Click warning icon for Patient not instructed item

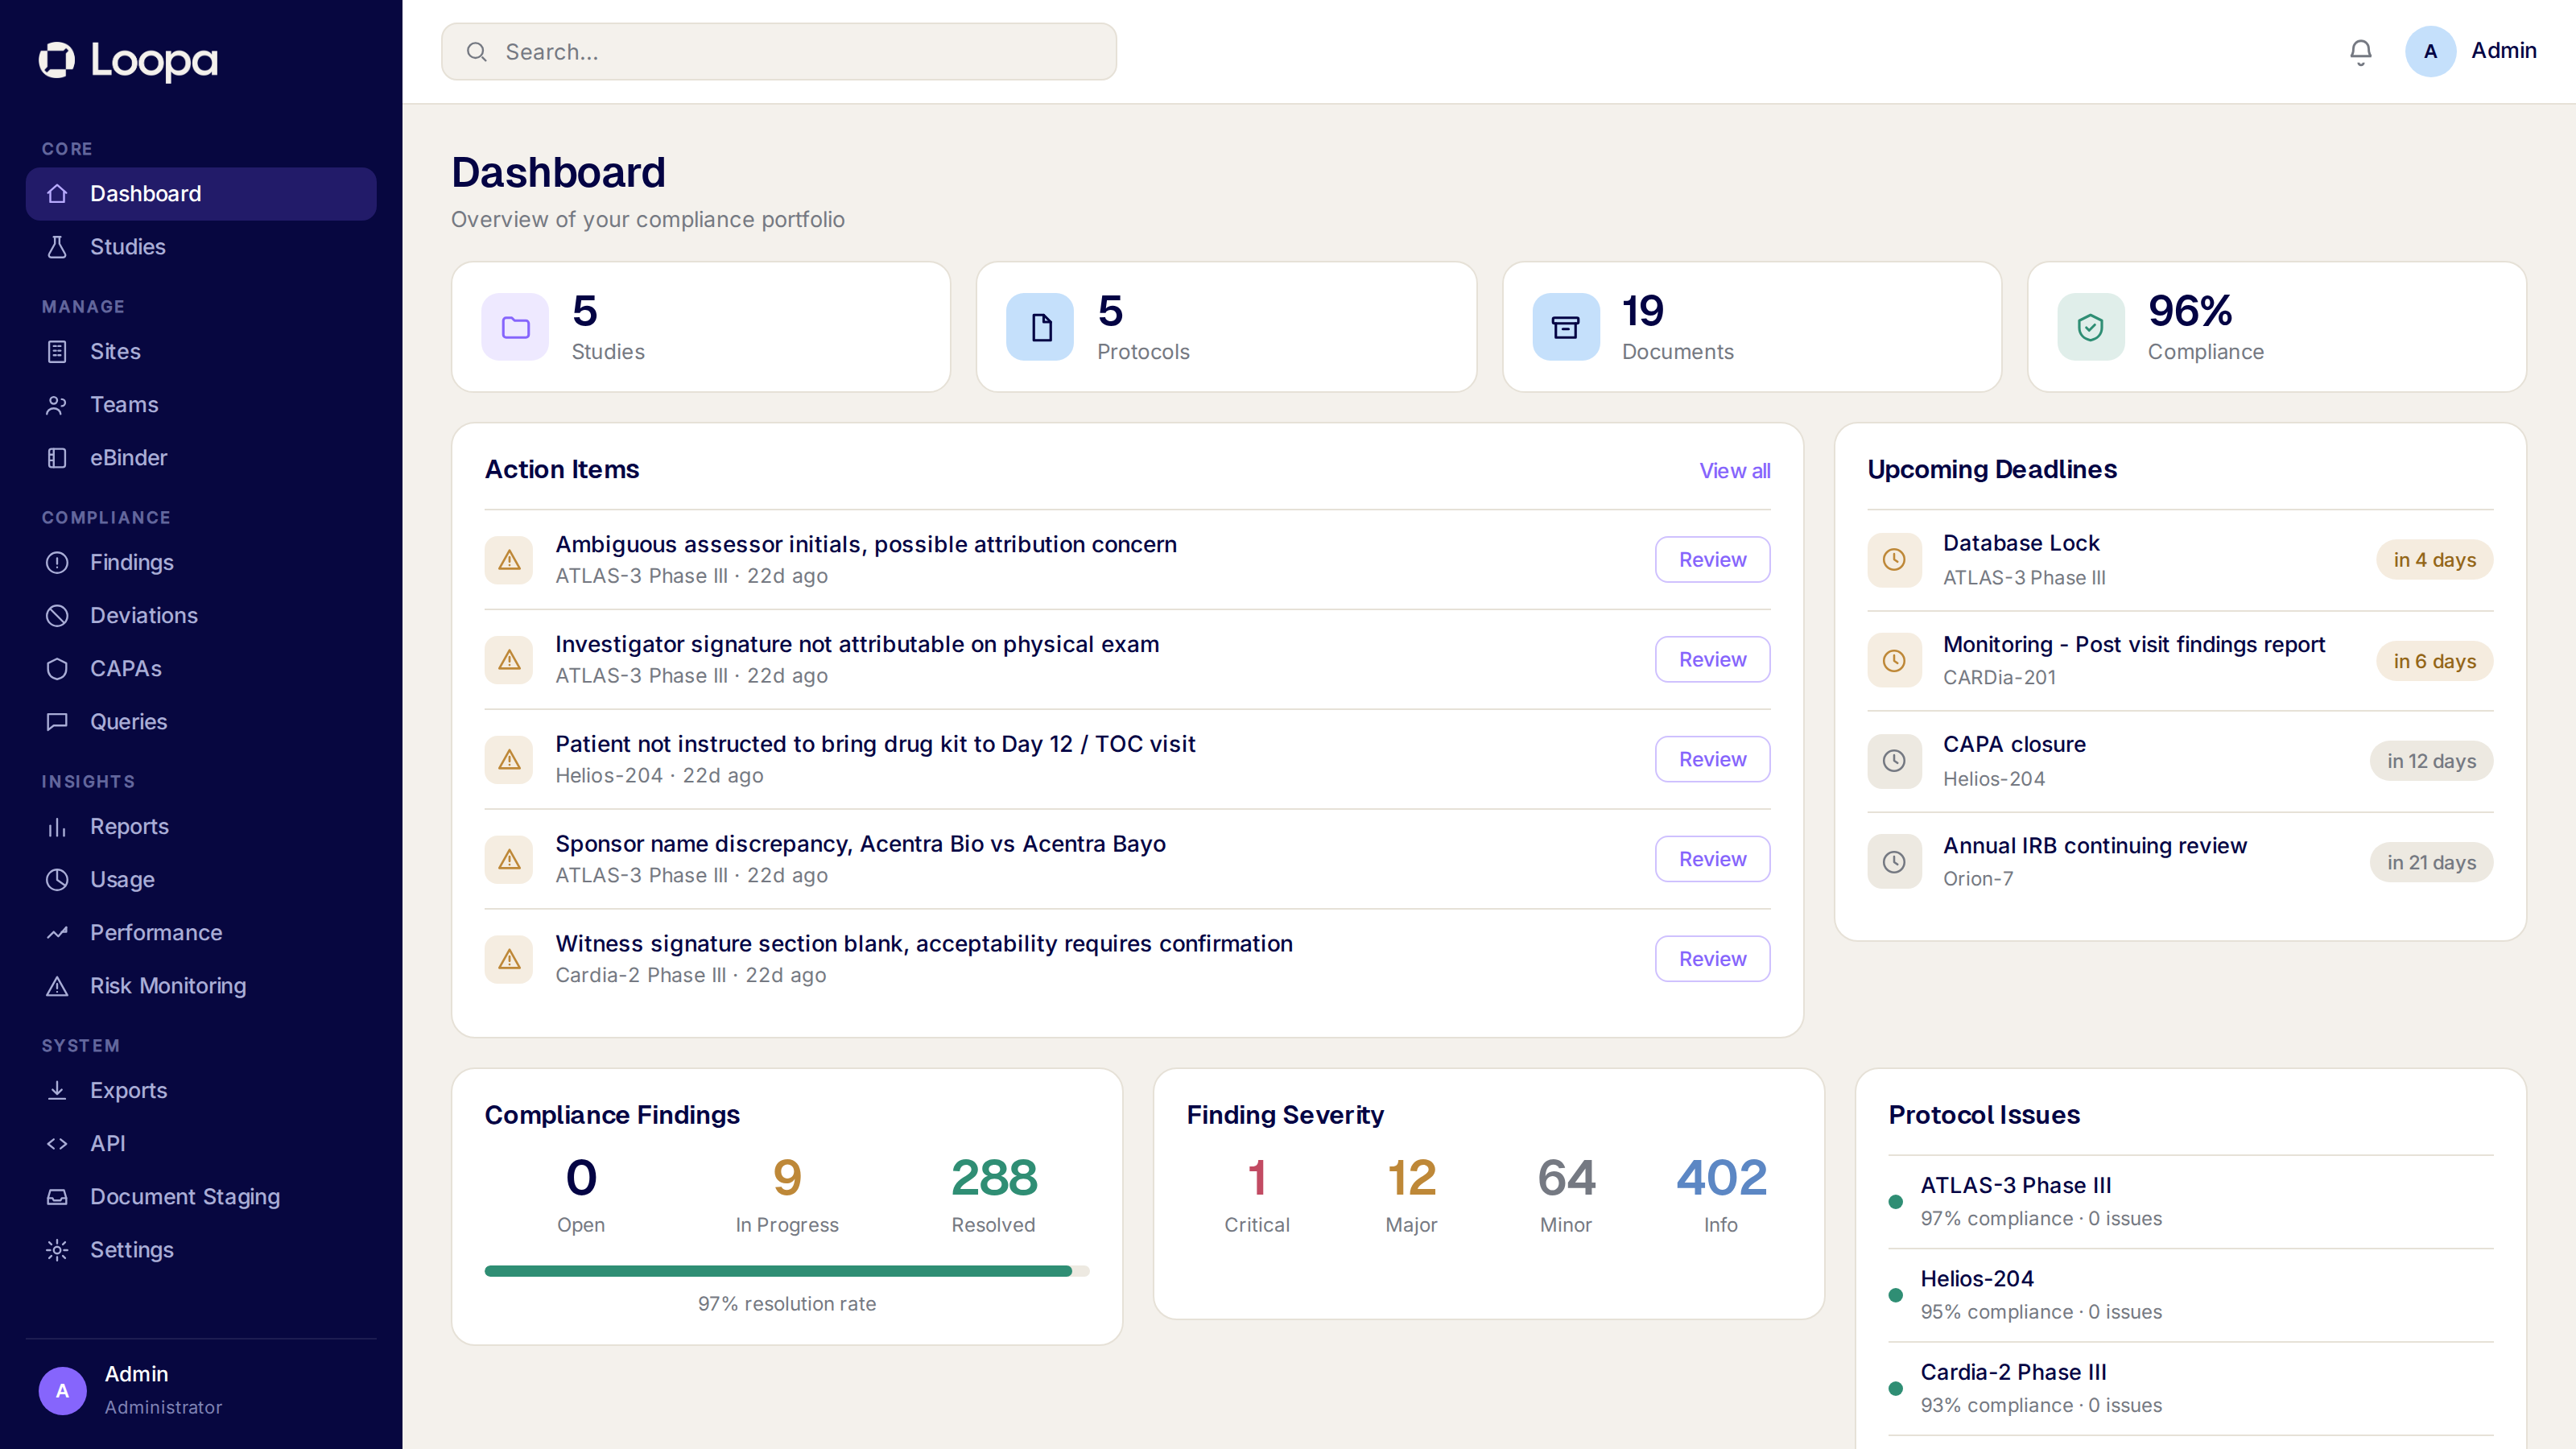point(509,760)
